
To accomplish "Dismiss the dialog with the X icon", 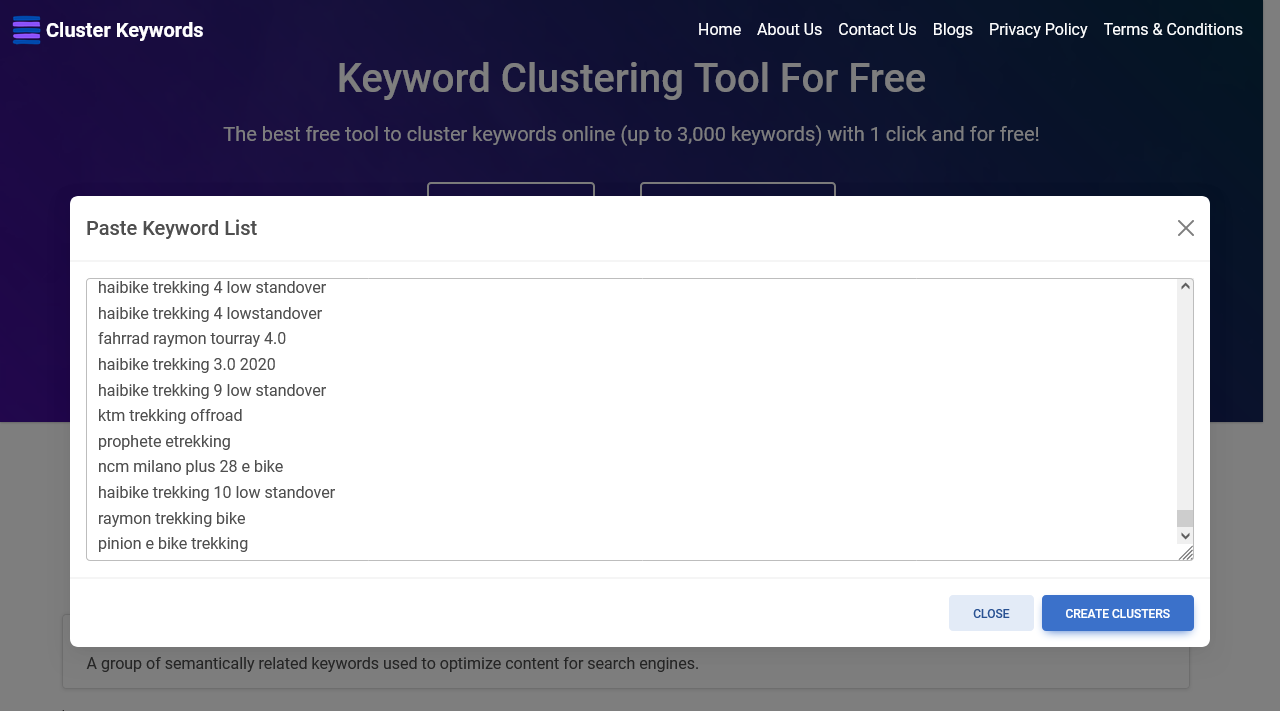I will click(x=1185, y=228).
